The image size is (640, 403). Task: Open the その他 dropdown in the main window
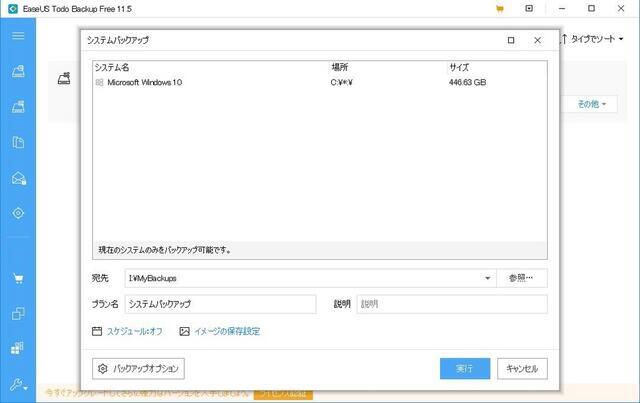point(591,104)
